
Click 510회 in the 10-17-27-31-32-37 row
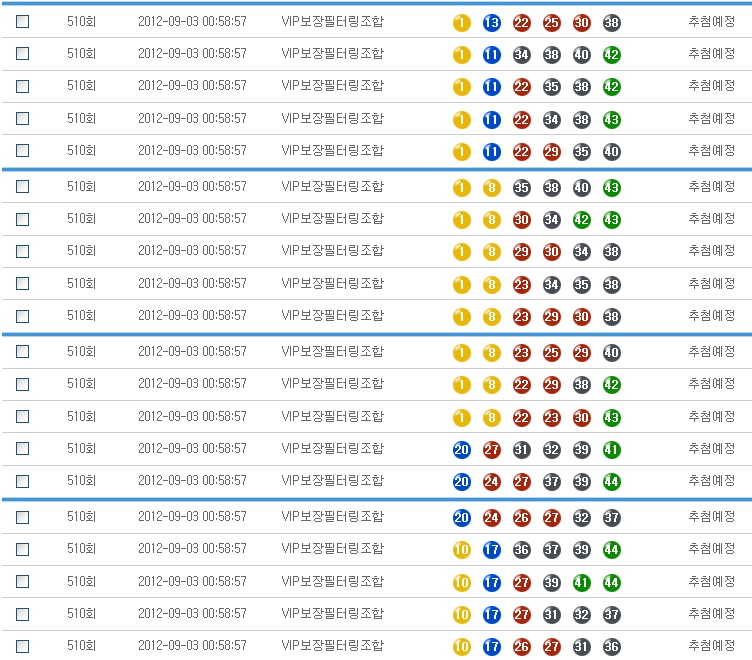tap(81, 614)
